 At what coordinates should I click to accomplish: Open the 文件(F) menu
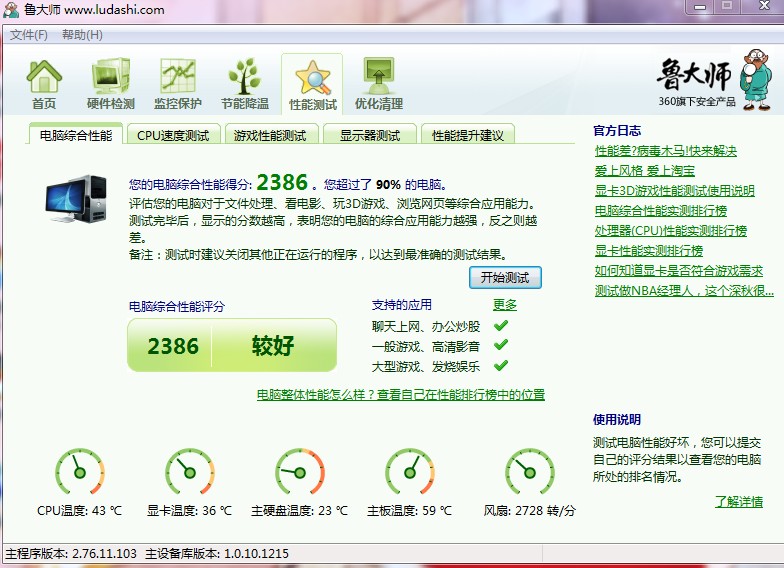click(28, 34)
